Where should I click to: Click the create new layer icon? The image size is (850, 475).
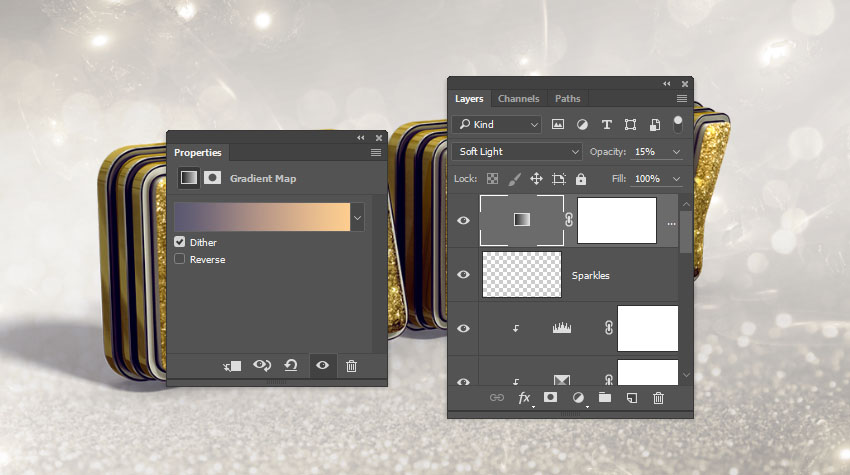631,398
